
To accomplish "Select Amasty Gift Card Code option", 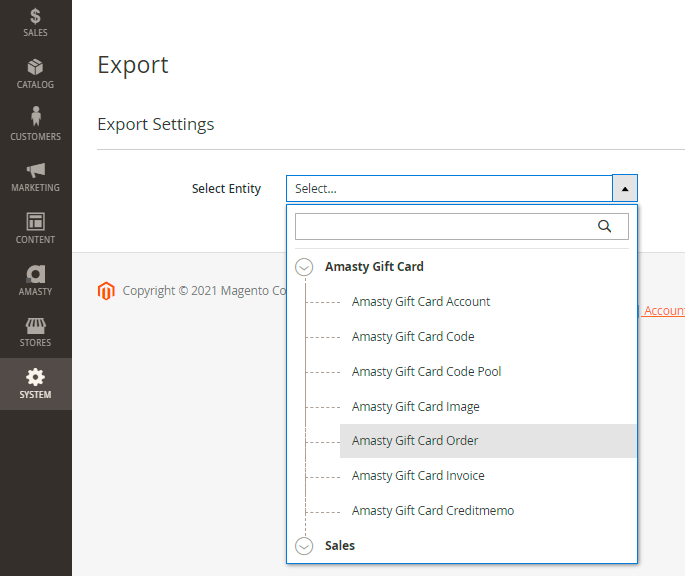I will coord(413,337).
